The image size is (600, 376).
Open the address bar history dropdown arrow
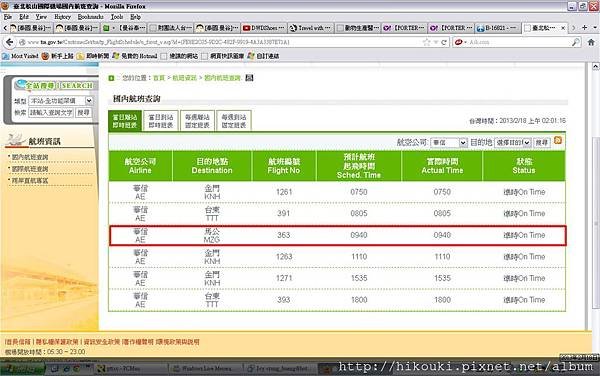(436, 42)
